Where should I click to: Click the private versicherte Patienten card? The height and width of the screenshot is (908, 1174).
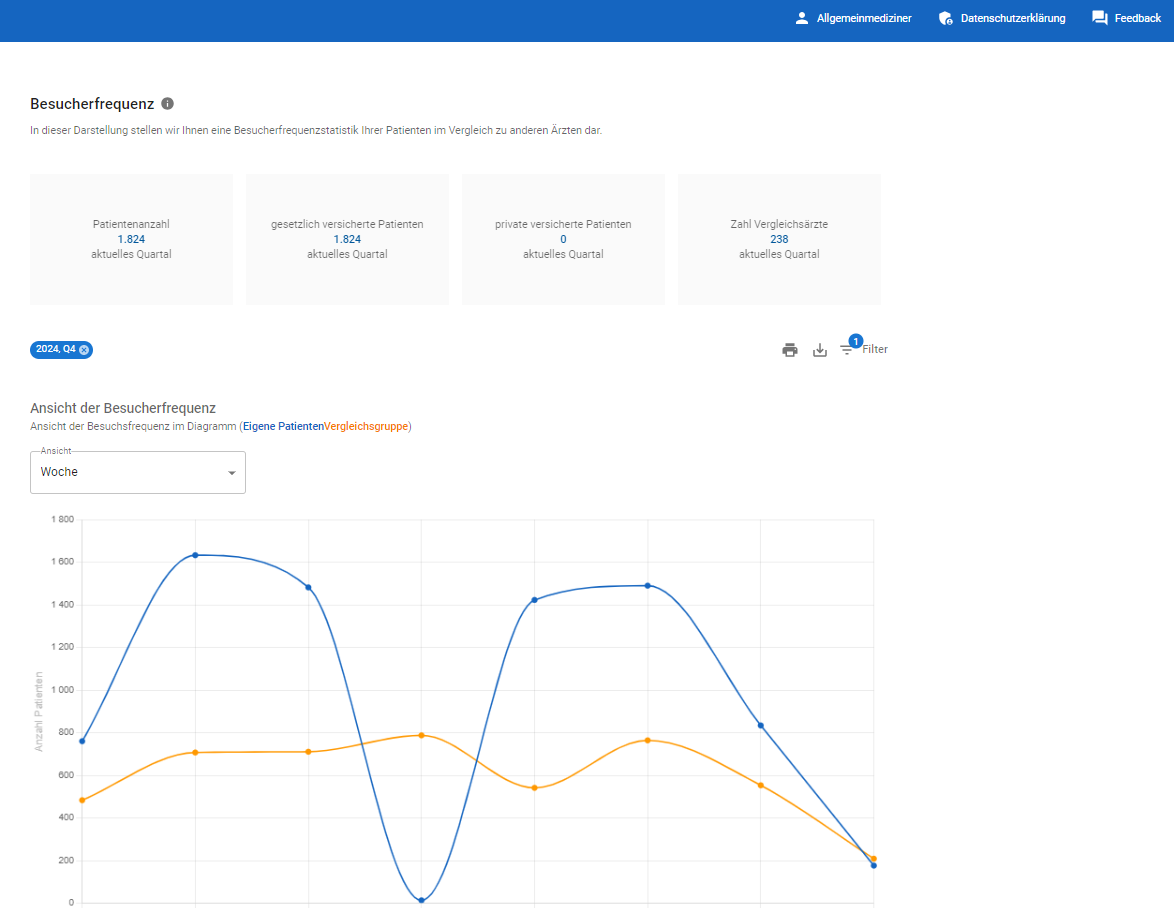563,240
